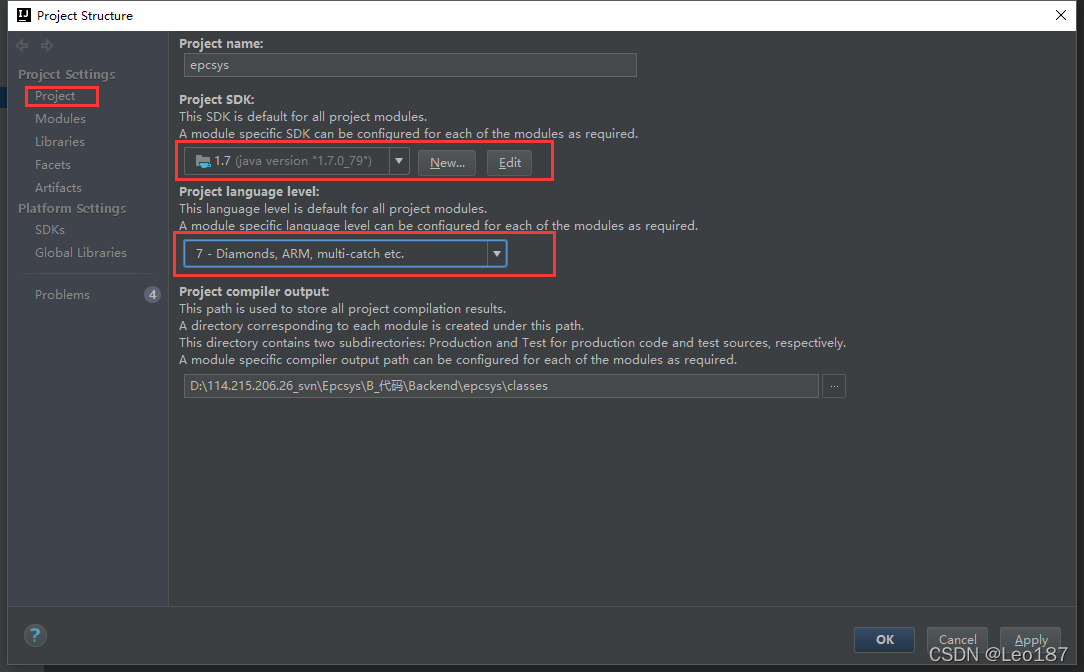Click the JDK folder icon in SDK combo
This screenshot has height=672, width=1084.
[203, 161]
